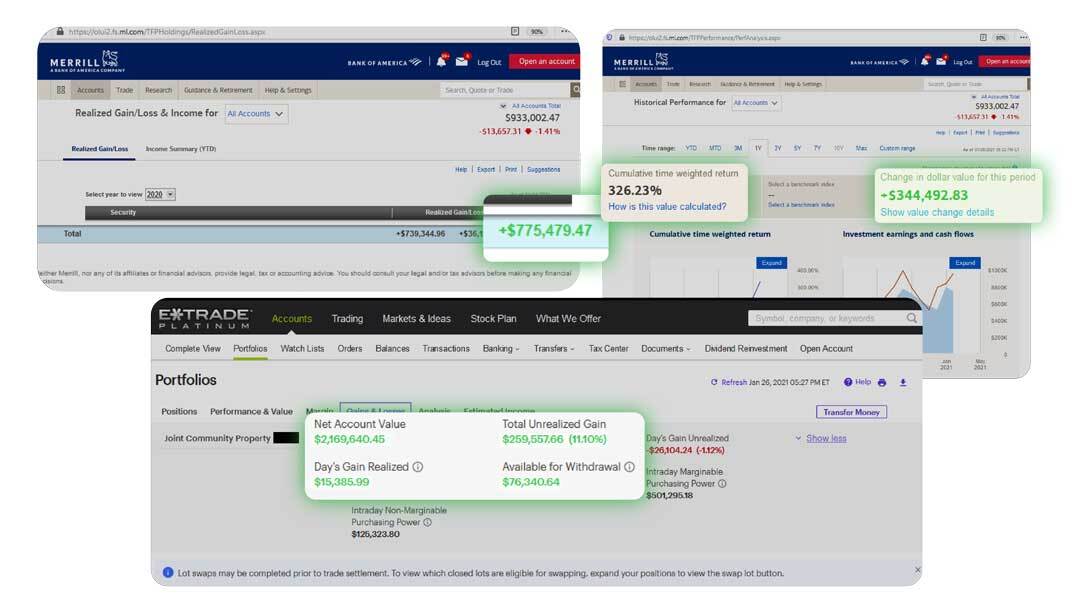This screenshot has height=608, width=1080.
Task: Select the YTD time range
Action: [691, 148]
